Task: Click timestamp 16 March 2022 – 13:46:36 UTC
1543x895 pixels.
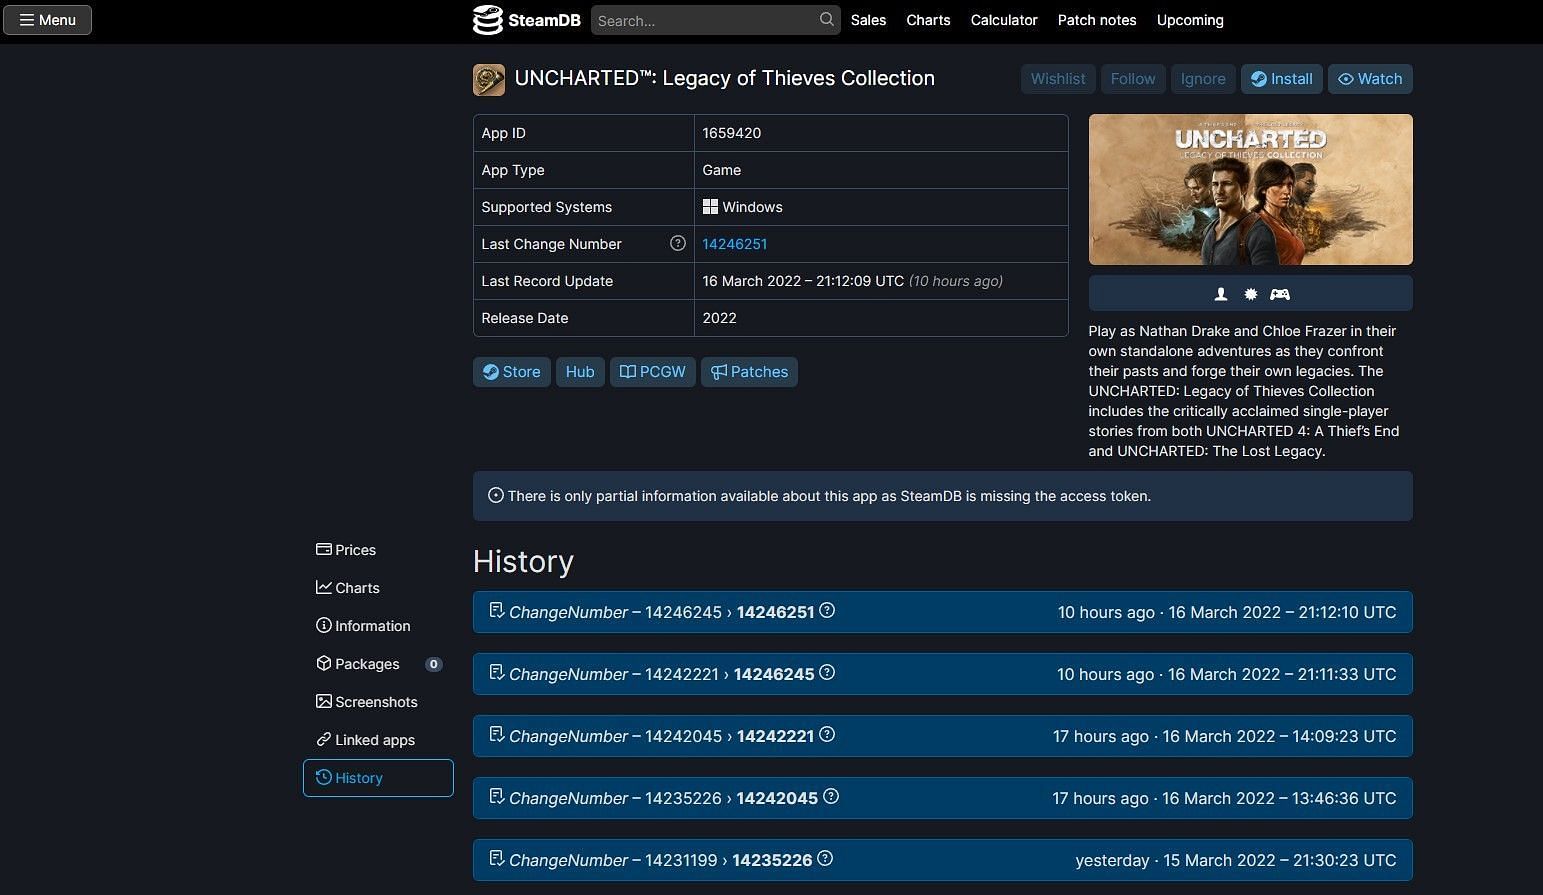Action: pos(1279,798)
